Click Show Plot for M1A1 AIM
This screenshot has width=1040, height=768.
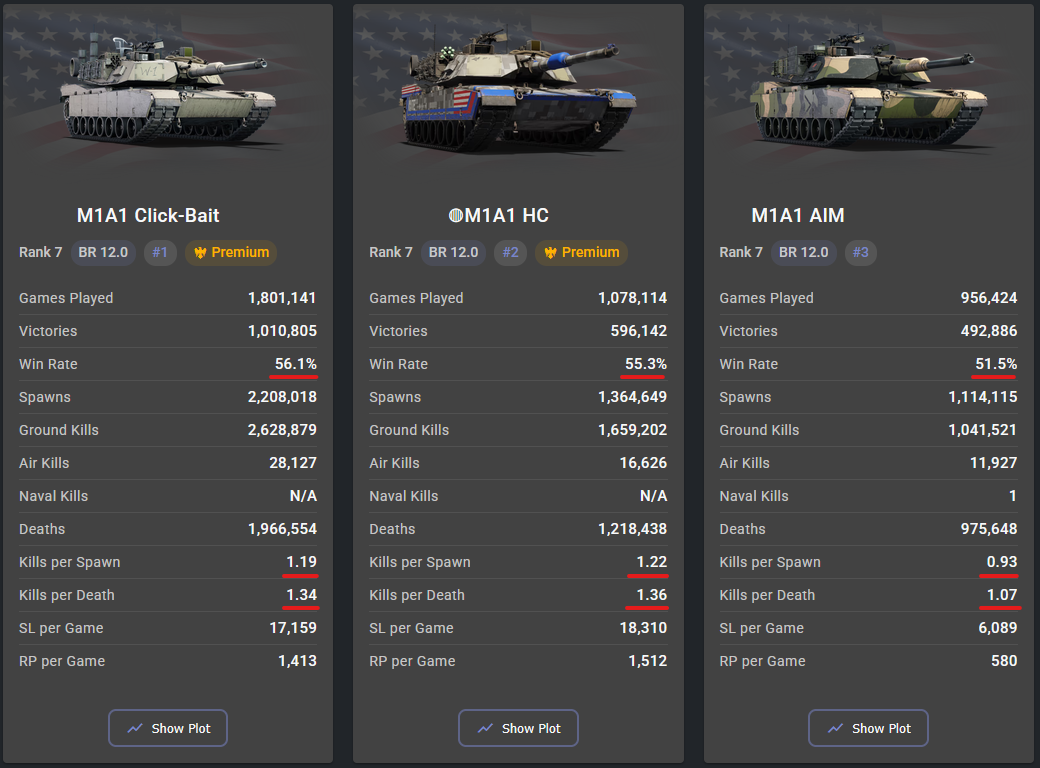coord(868,728)
